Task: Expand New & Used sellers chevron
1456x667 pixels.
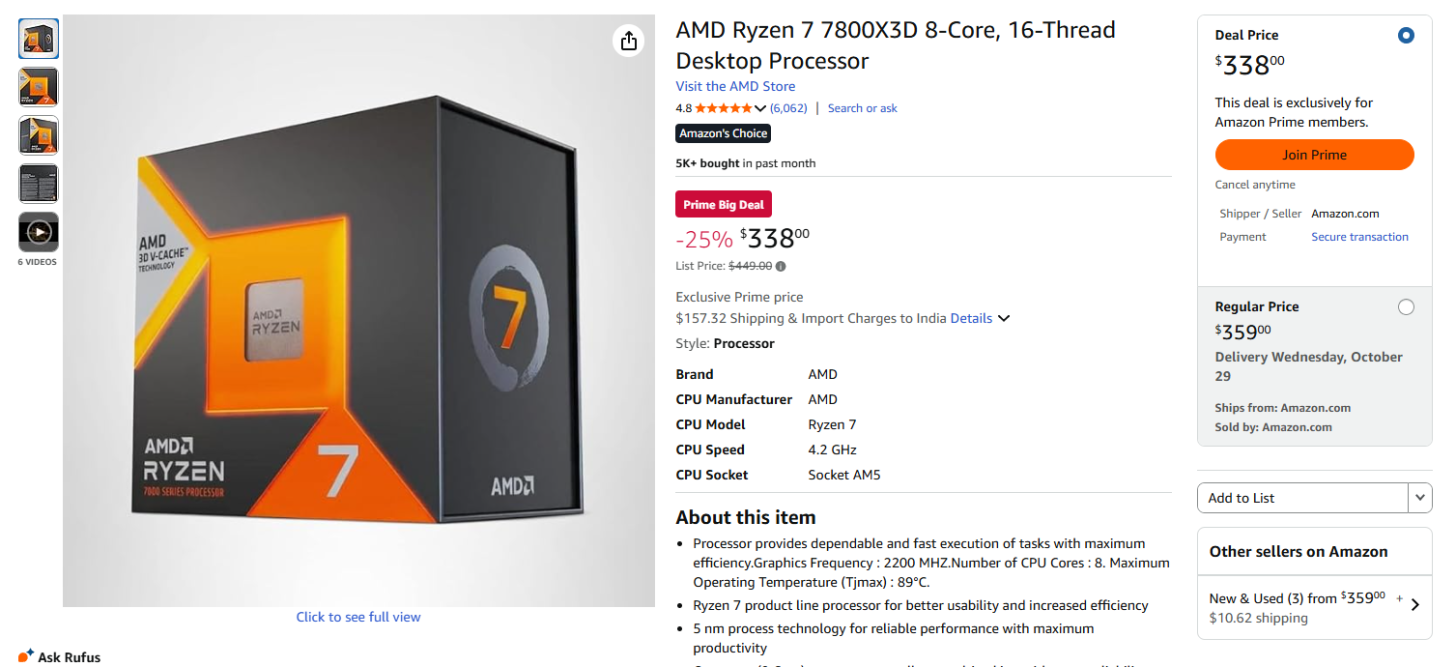Action: [x=1415, y=604]
